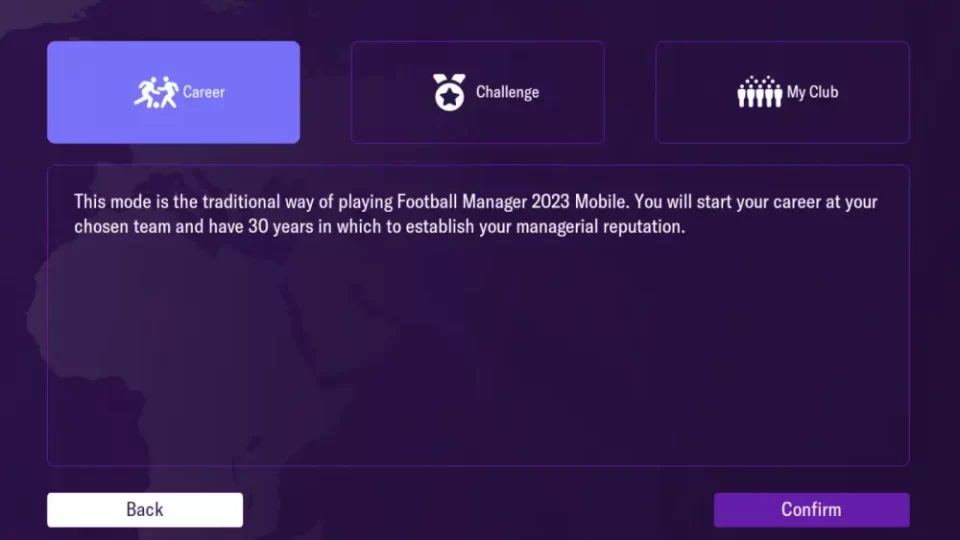Go back using the Back button
Image resolution: width=960 pixels, height=540 pixels.
(145, 509)
